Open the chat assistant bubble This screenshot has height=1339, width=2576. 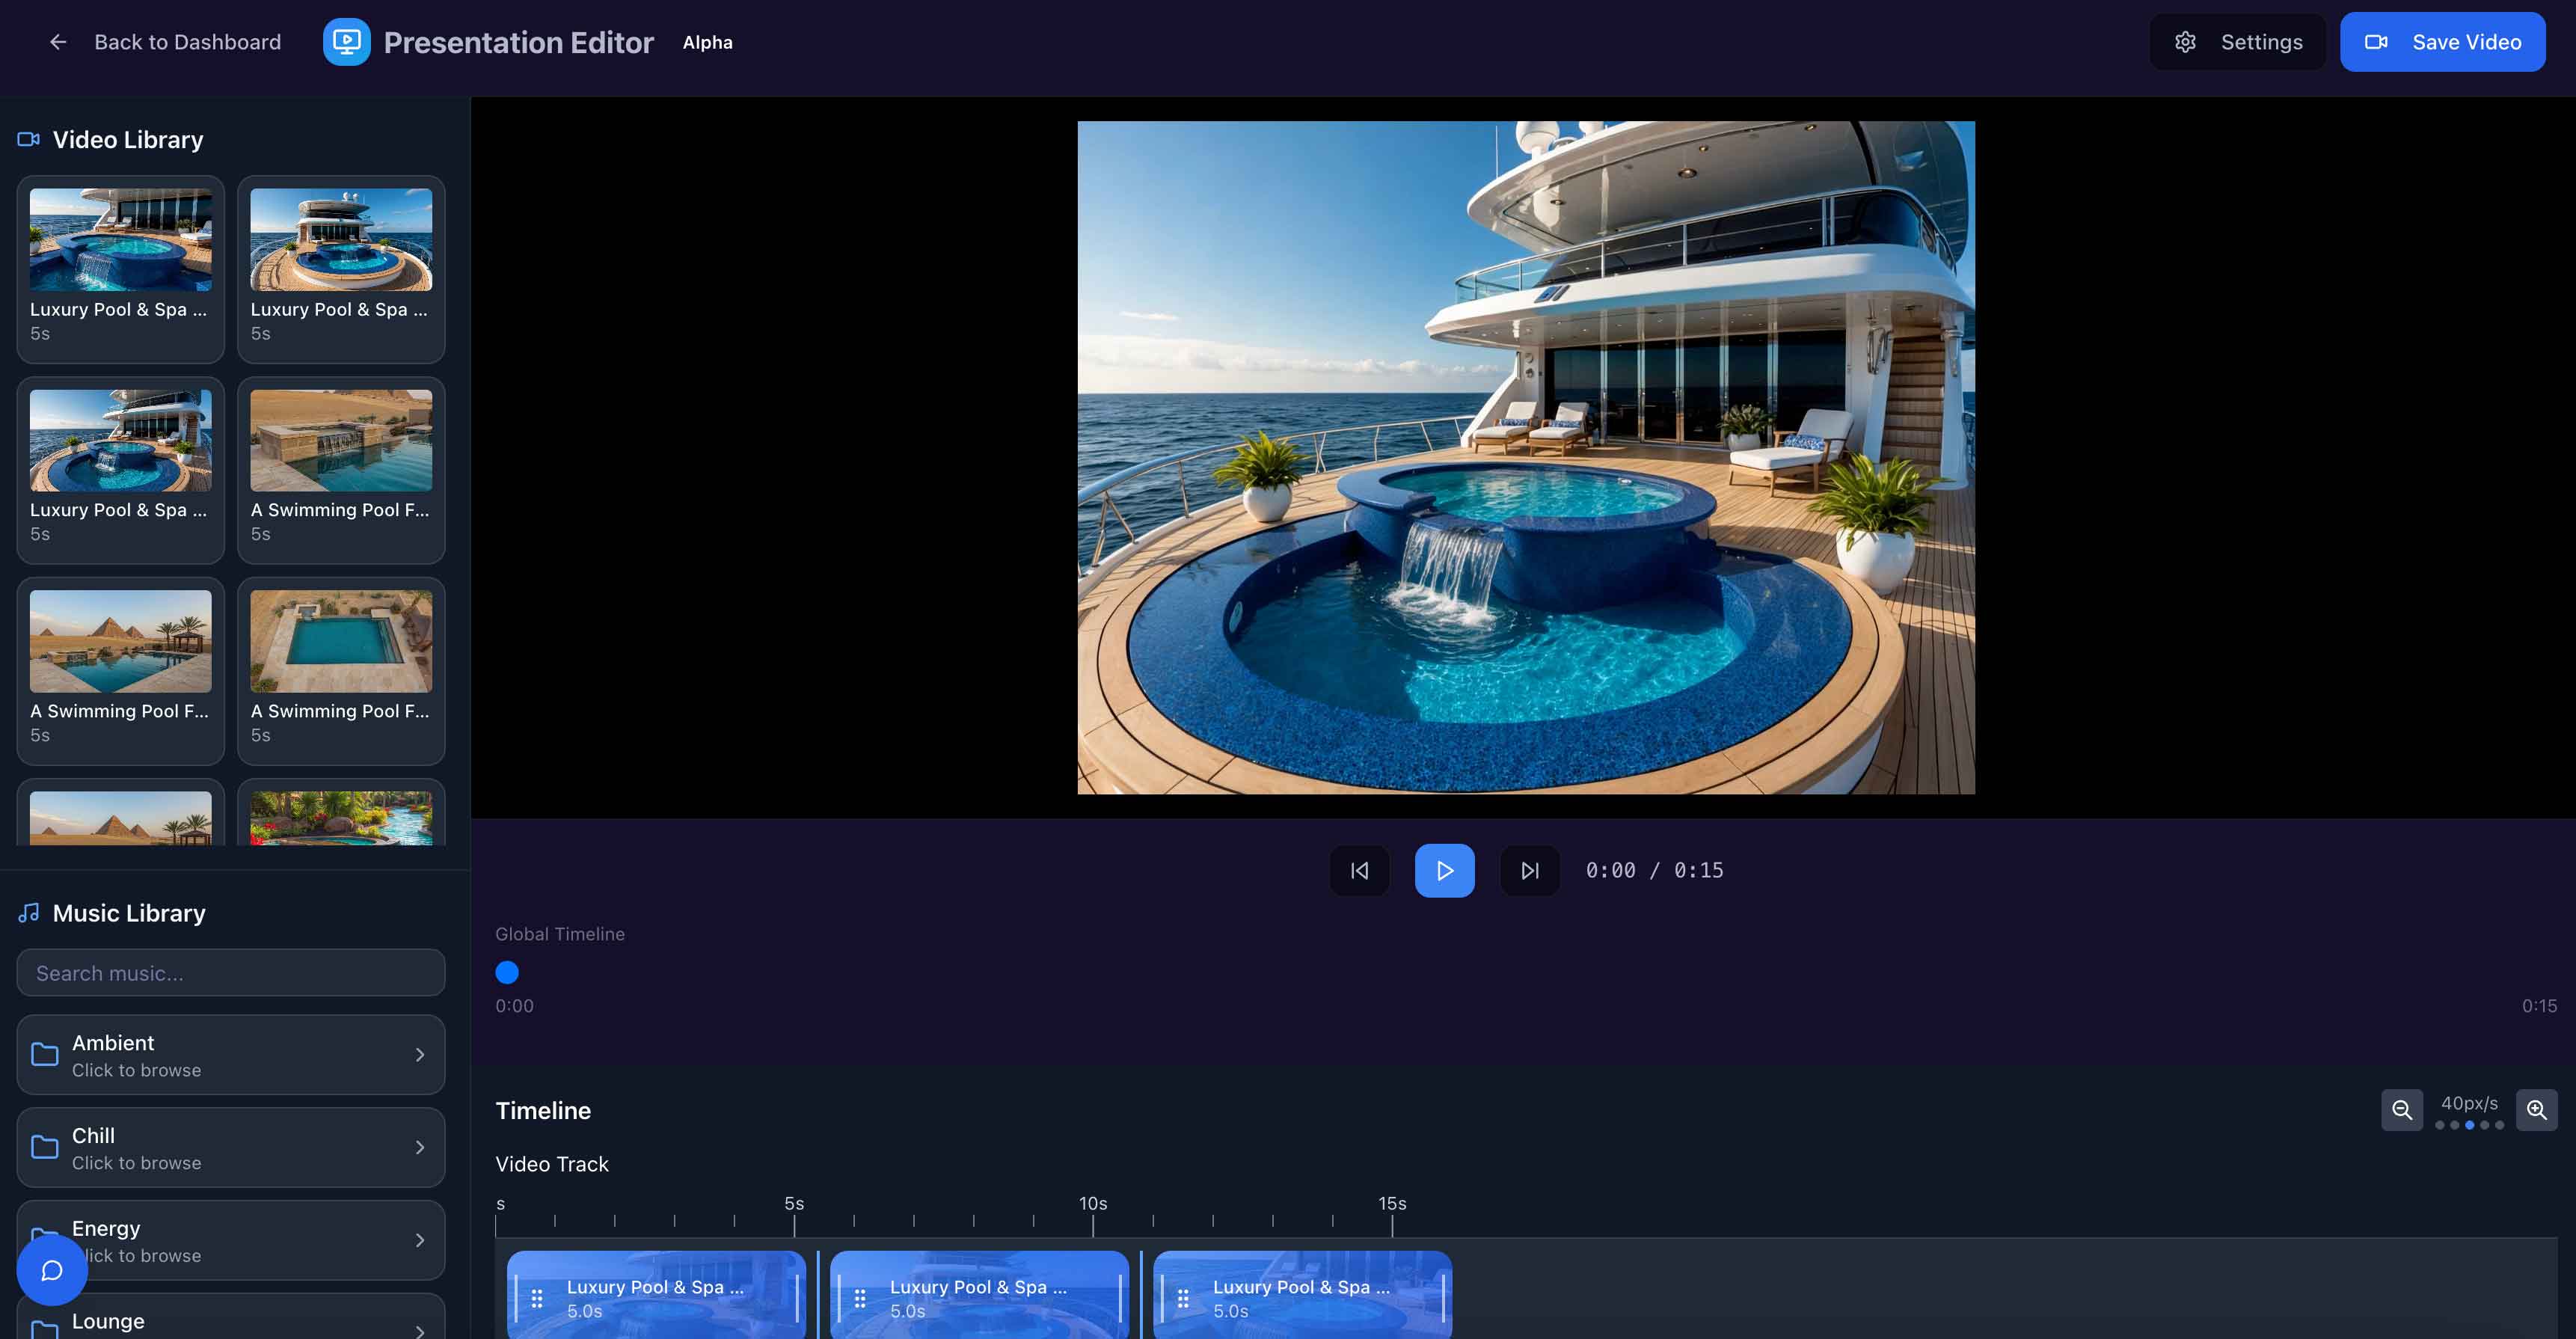[x=51, y=1270]
